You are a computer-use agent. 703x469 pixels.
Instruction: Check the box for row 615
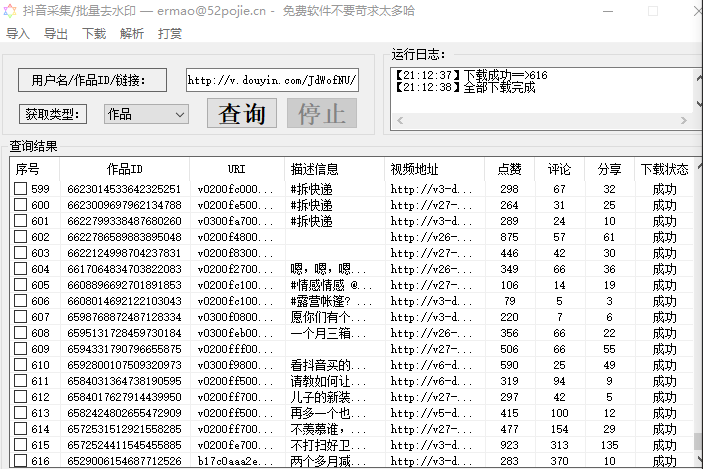click(x=20, y=445)
